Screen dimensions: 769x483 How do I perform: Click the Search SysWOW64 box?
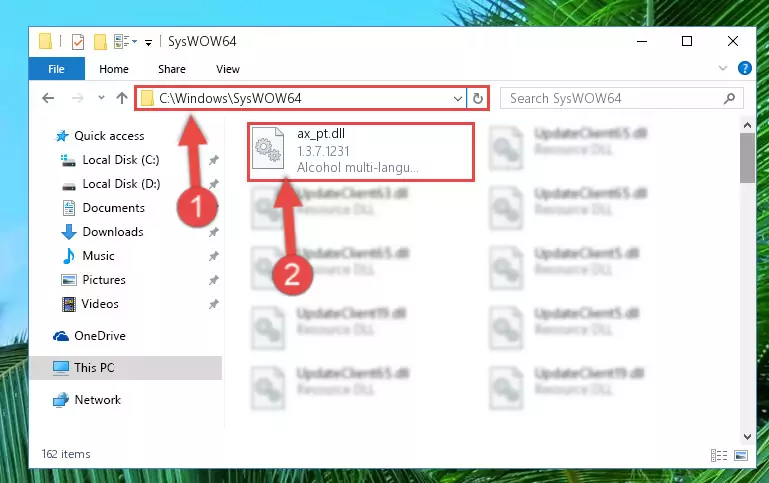[621, 99]
